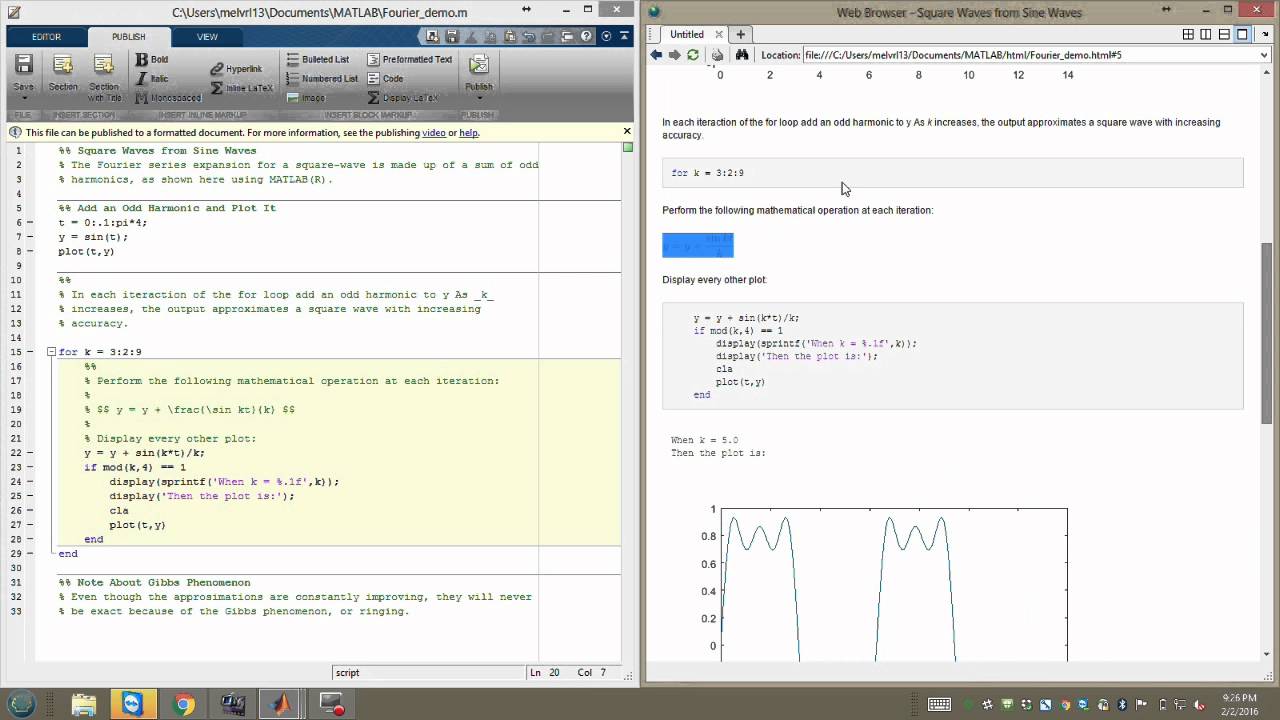Close the publishing information banner
Image resolution: width=1280 pixels, height=720 pixels.
click(x=627, y=131)
